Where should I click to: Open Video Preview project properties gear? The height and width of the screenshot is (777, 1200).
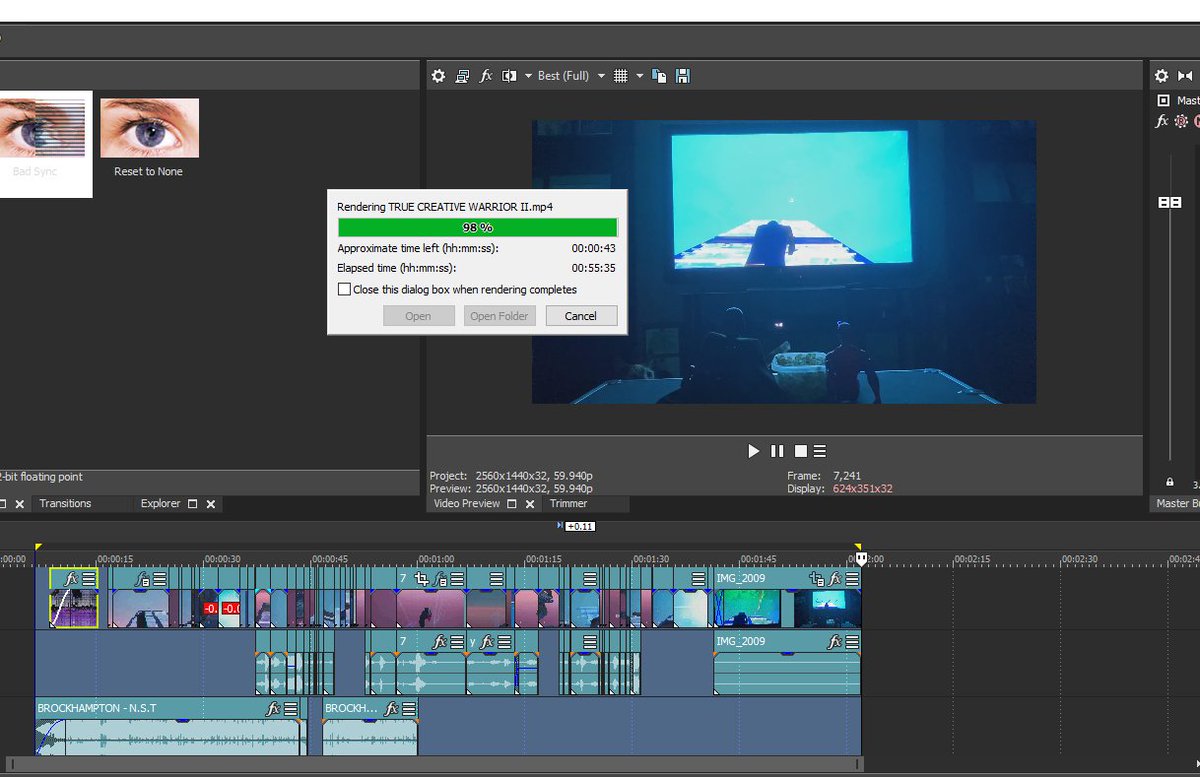[438, 75]
